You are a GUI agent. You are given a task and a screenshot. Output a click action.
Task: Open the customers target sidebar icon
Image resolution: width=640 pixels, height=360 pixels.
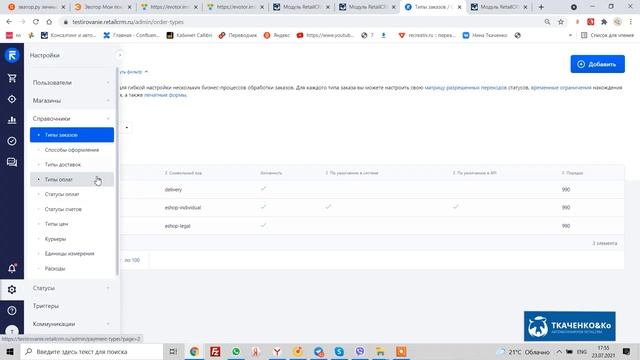(x=12, y=99)
